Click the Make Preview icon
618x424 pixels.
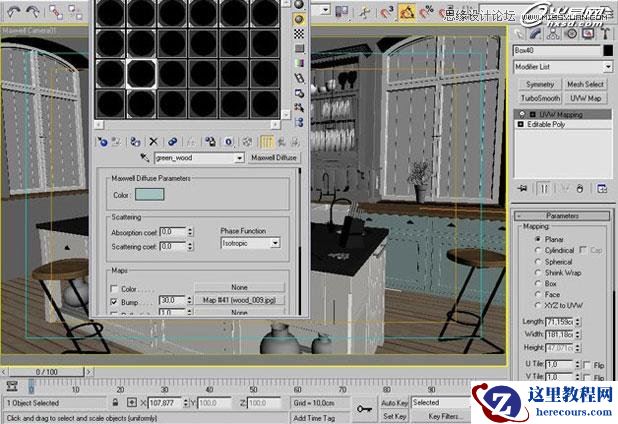coord(299,78)
